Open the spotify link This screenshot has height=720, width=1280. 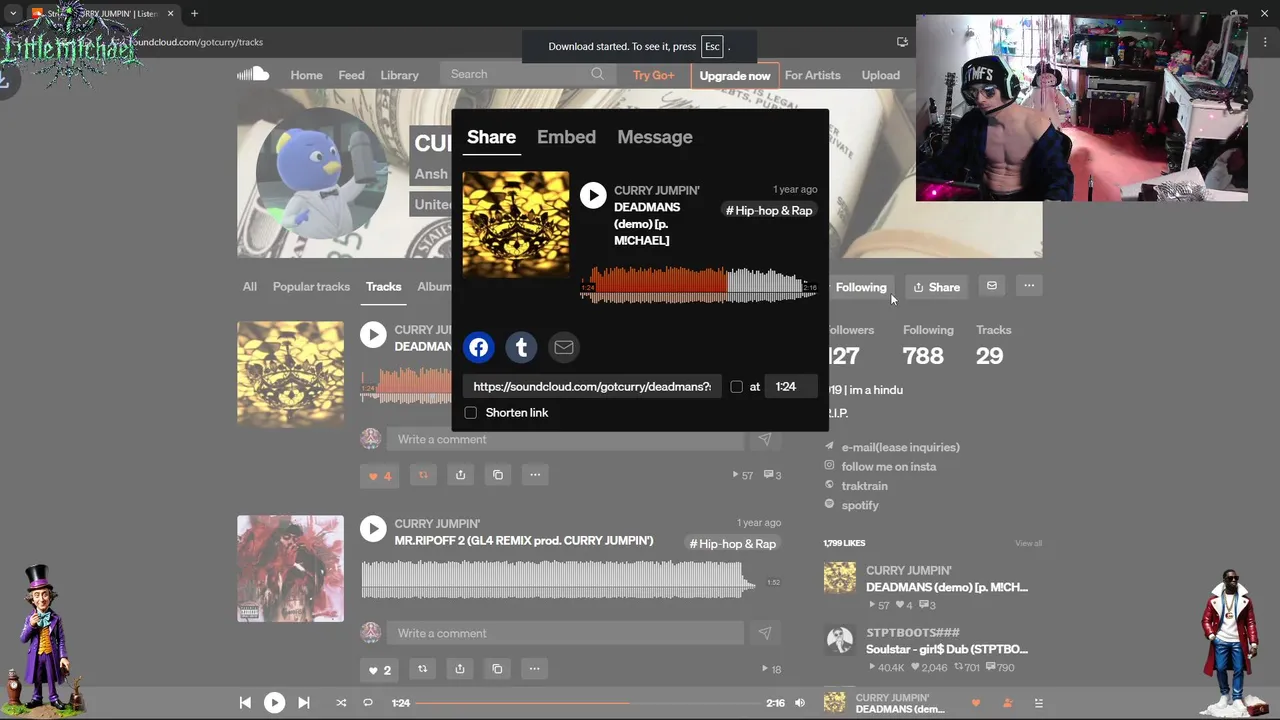860,505
